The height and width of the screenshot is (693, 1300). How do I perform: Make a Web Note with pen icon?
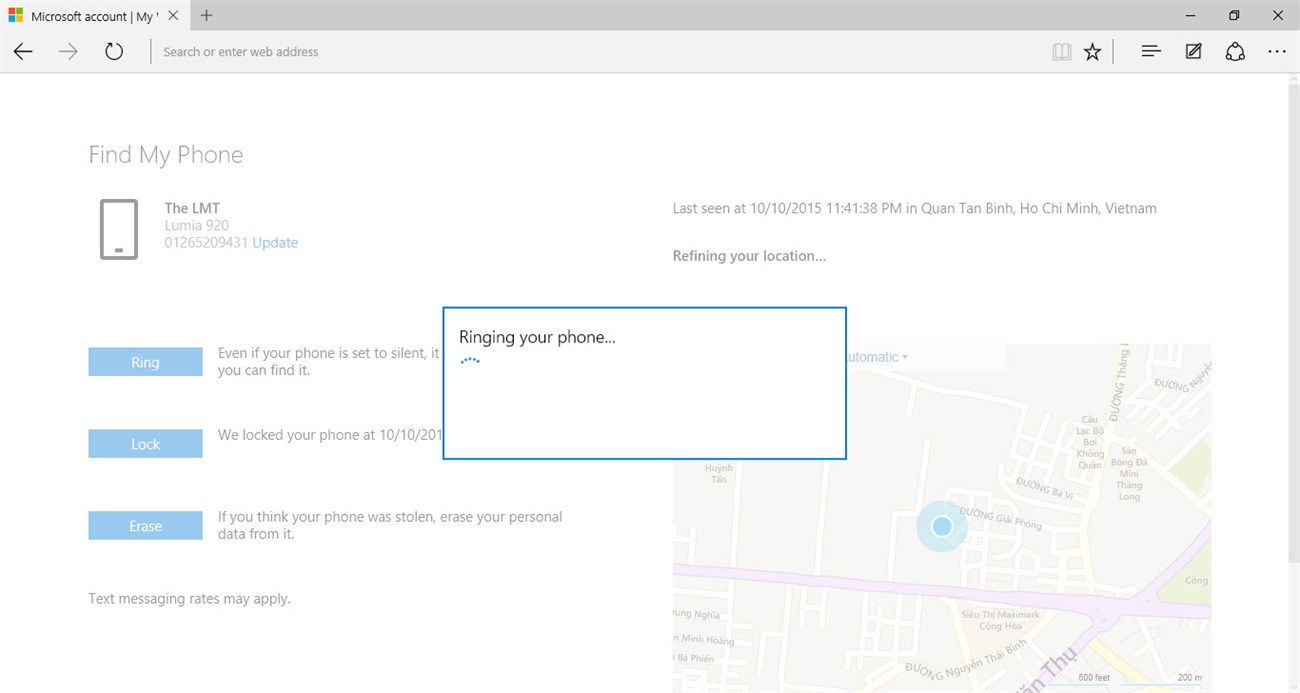coord(1193,51)
